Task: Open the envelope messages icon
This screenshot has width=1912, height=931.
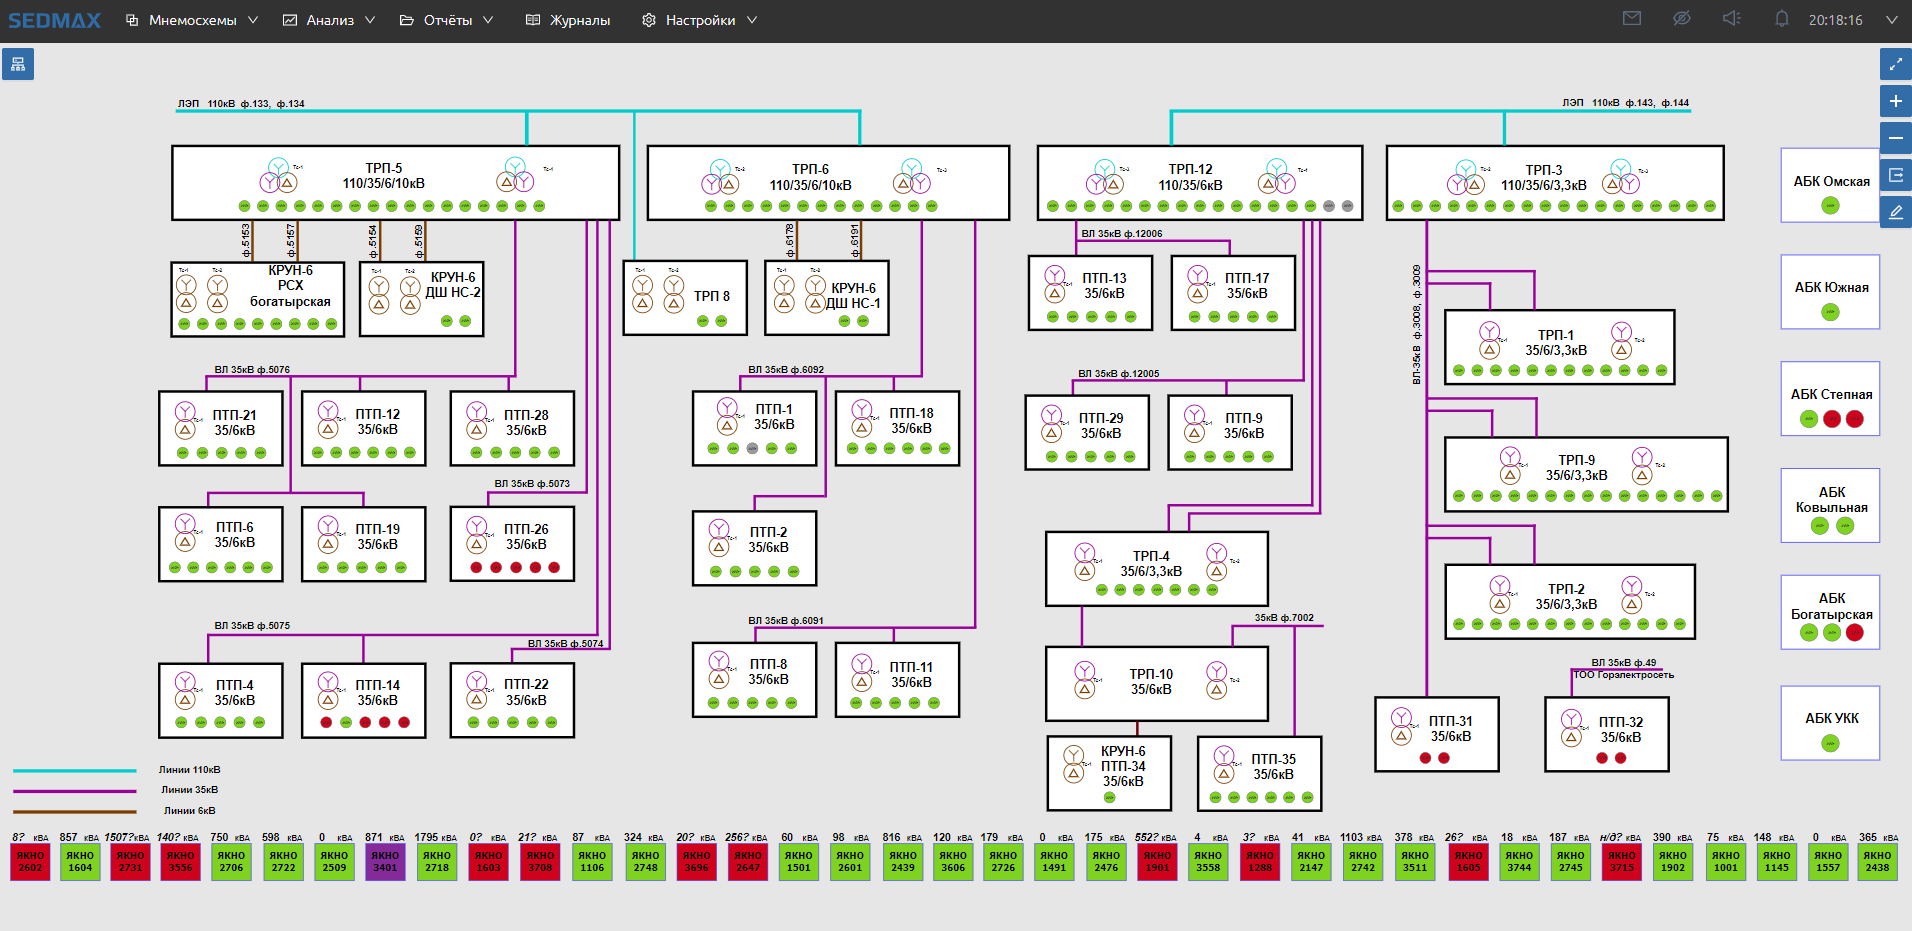Action: pyautogui.click(x=1632, y=19)
